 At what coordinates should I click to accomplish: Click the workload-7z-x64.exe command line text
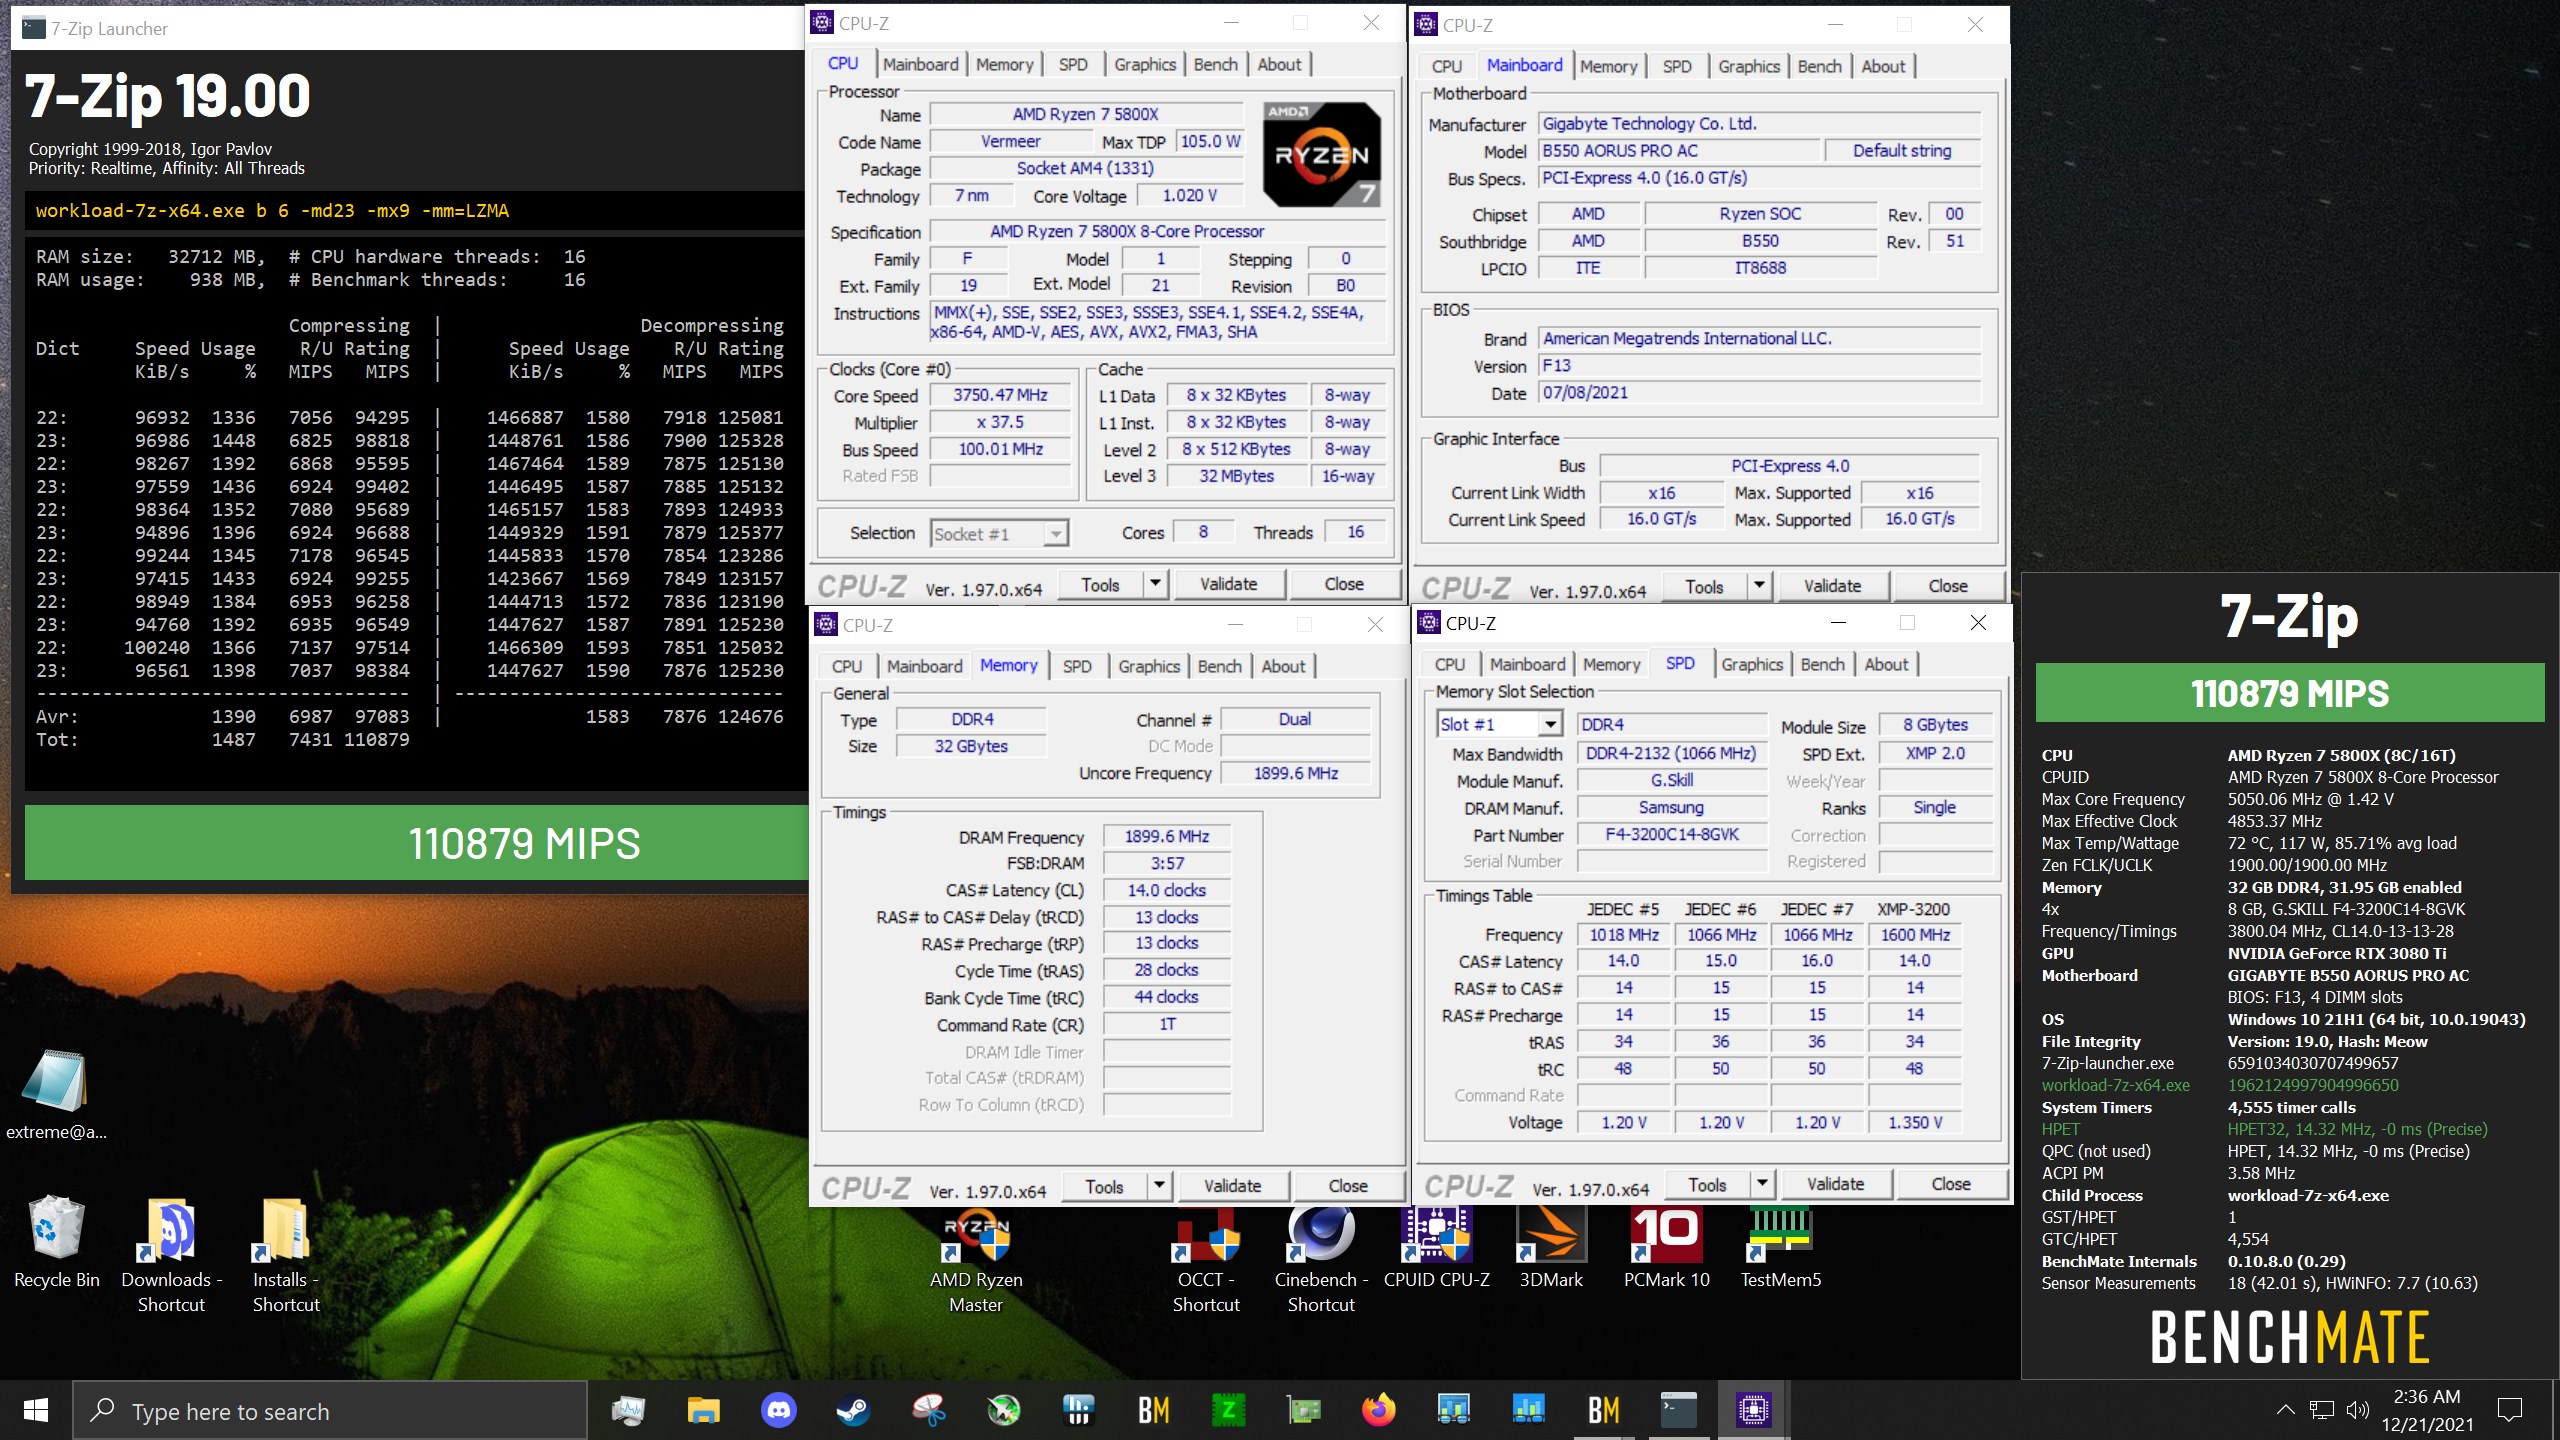[x=272, y=211]
